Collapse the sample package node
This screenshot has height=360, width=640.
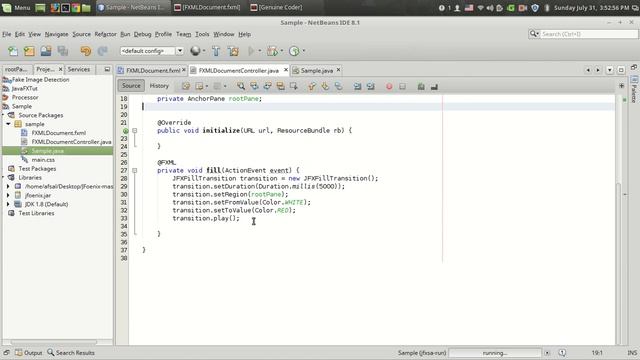point(8,124)
